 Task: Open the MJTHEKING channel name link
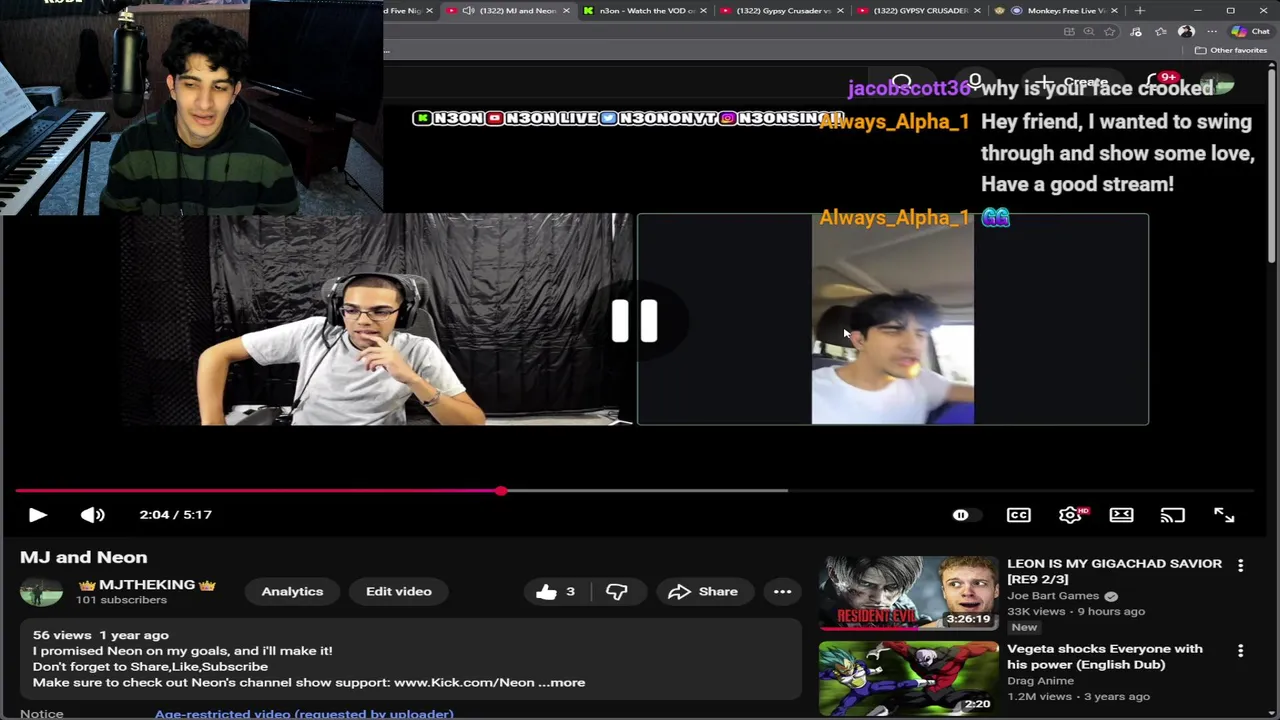coord(147,585)
